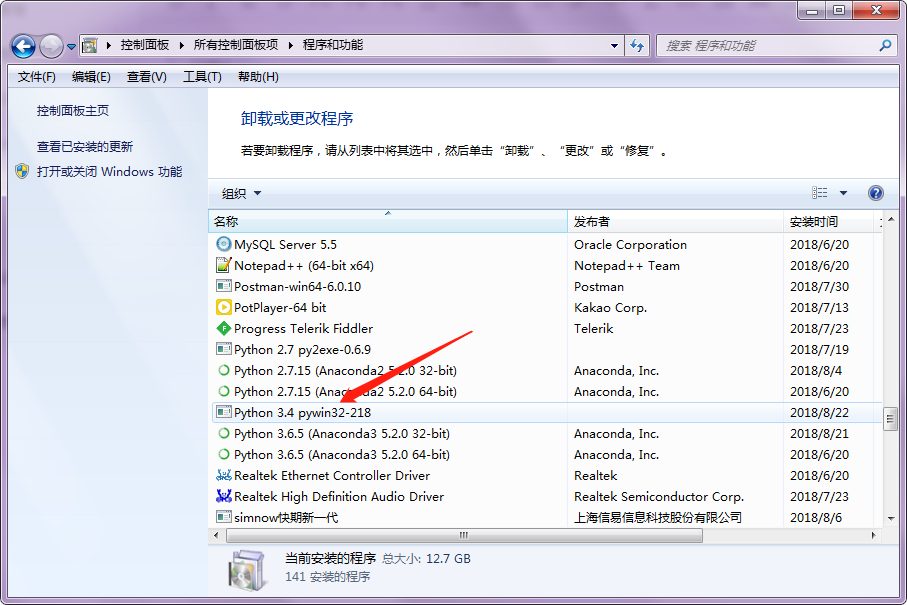
Task: Select Python 3.4 pywin32-218 name text
Action: [x=303, y=412]
